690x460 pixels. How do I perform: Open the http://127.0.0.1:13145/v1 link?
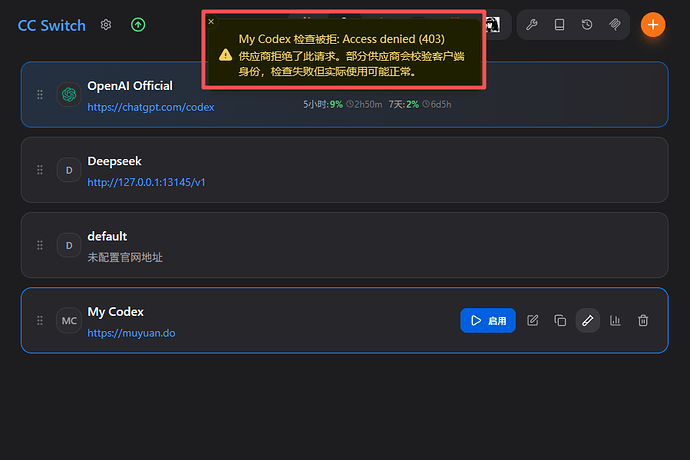pyautogui.click(x=146, y=182)
